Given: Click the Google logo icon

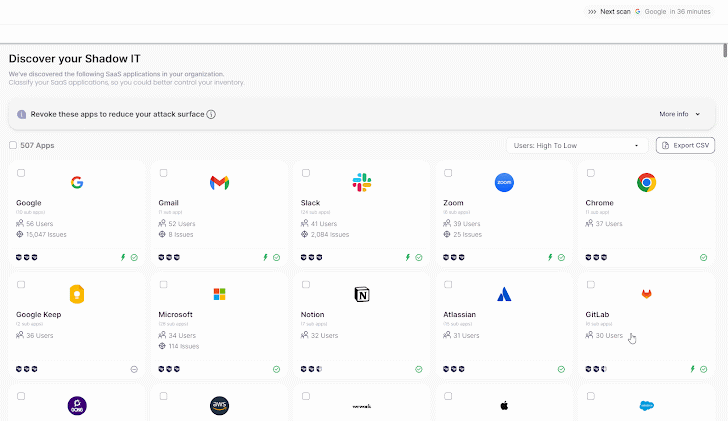Looking at the screenshot, I should [x=77, y=182].
